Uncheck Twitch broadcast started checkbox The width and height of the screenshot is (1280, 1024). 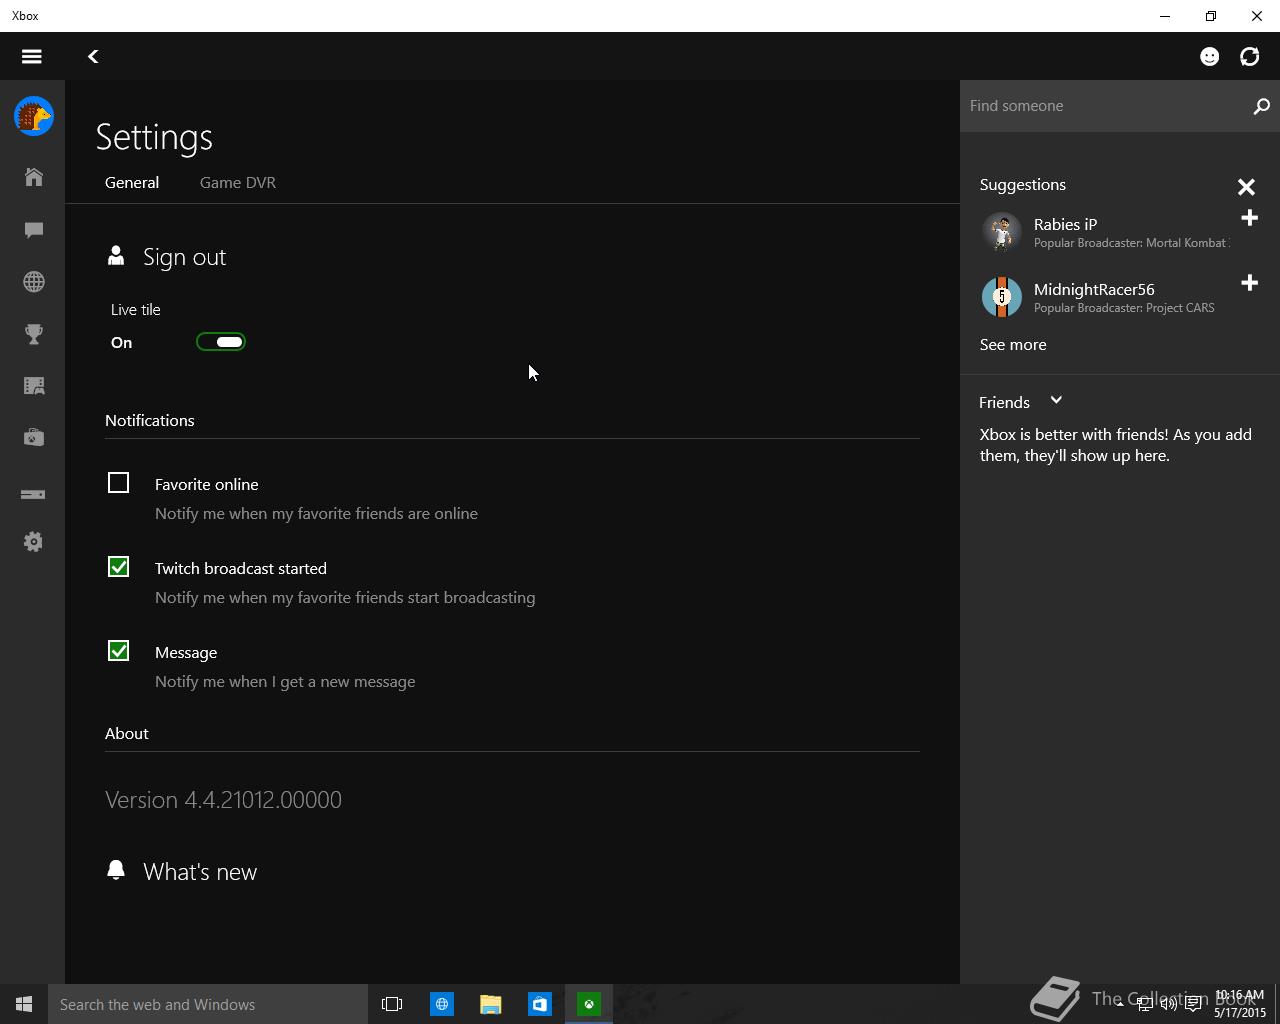[119, 567]
